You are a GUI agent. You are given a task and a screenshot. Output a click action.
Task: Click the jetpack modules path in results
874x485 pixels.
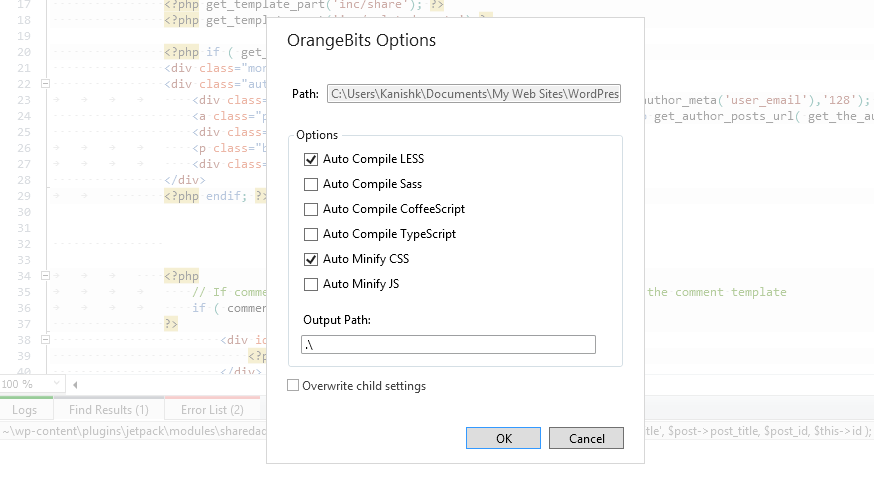[134, 431]
